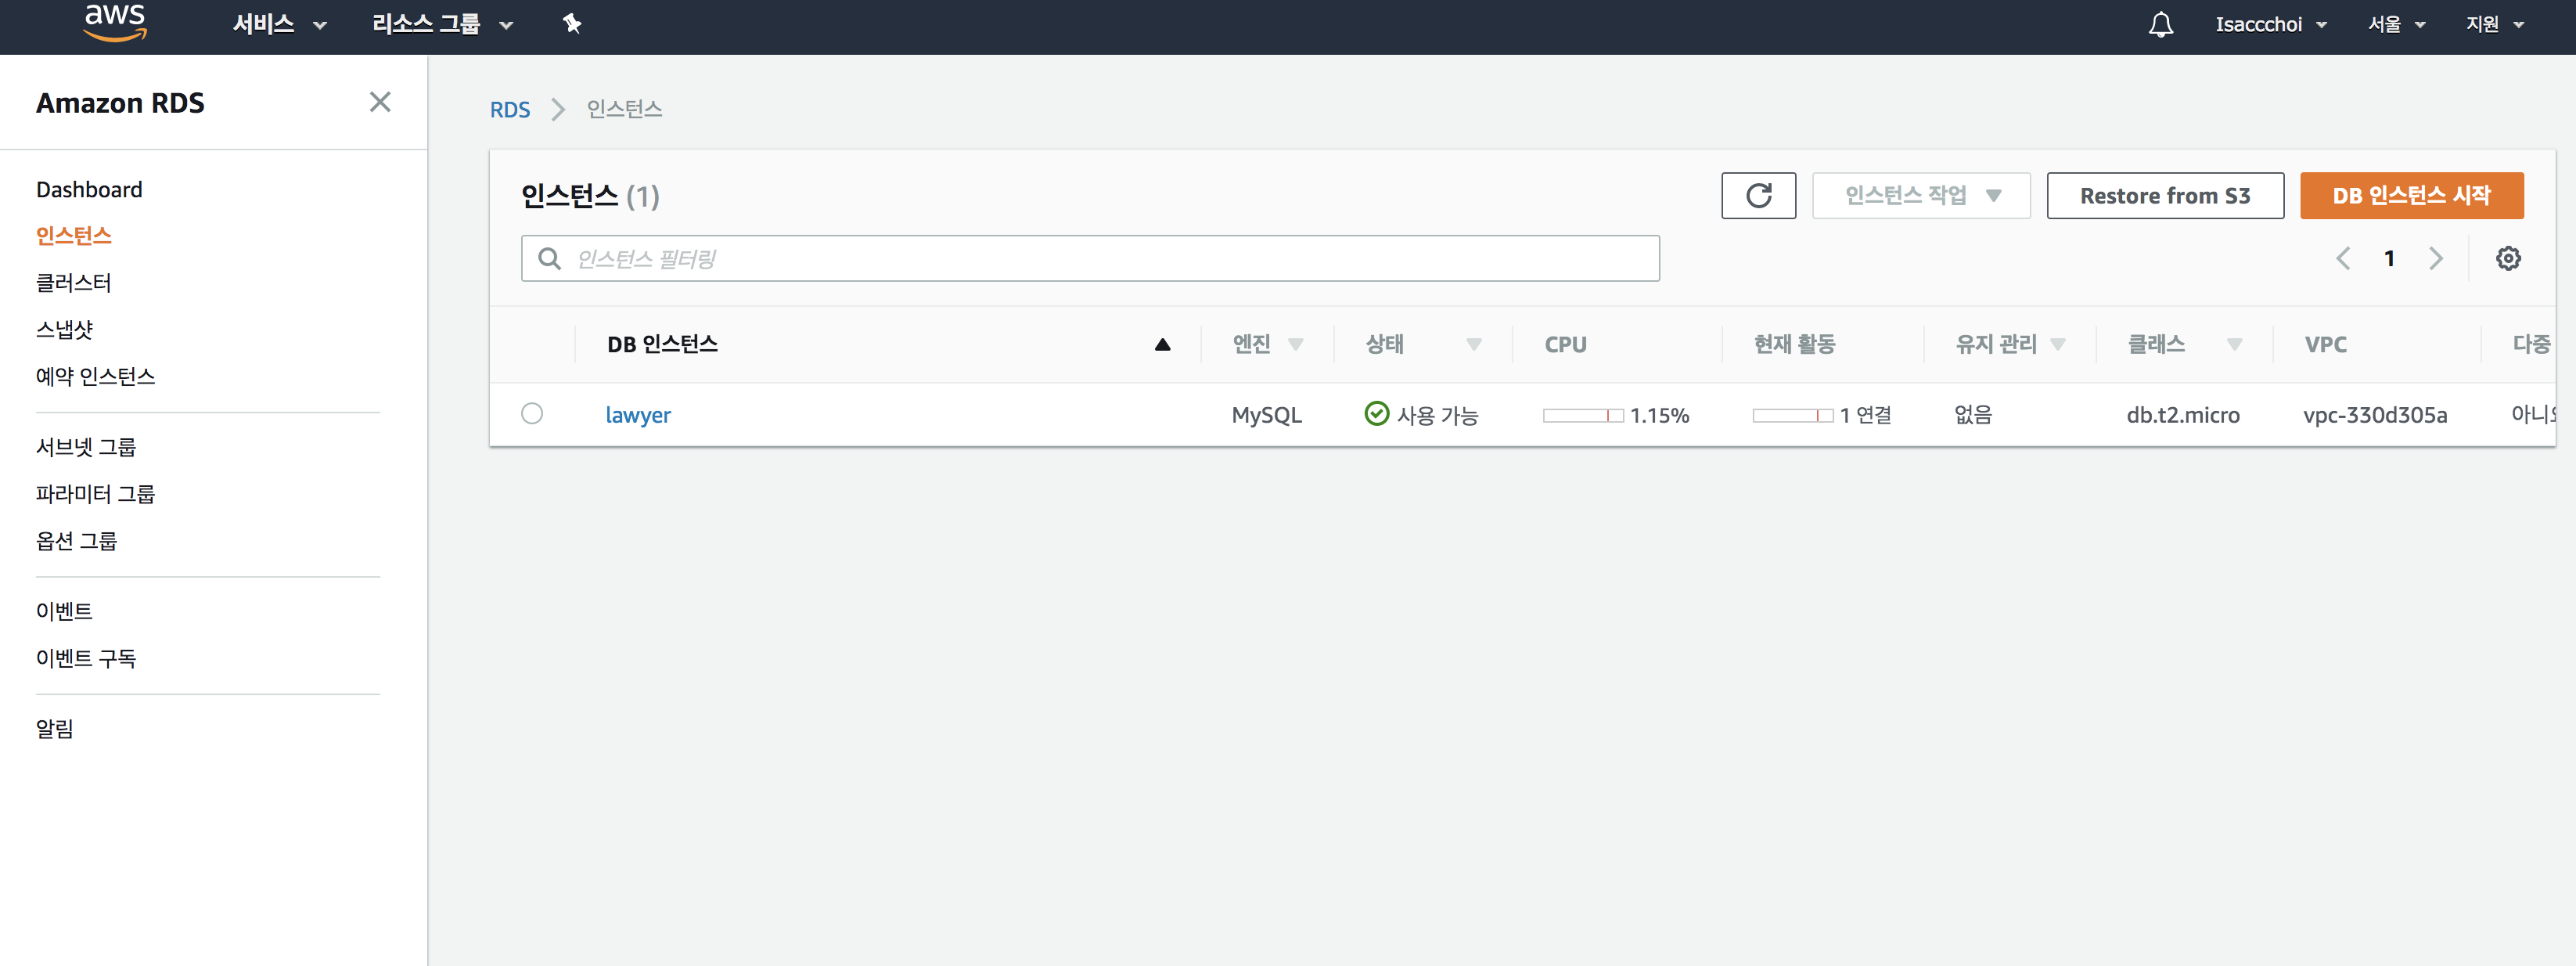The image size is (2576, 966).
Task: Filter by 엔진 column arrow
Action: coord(1296,345)
